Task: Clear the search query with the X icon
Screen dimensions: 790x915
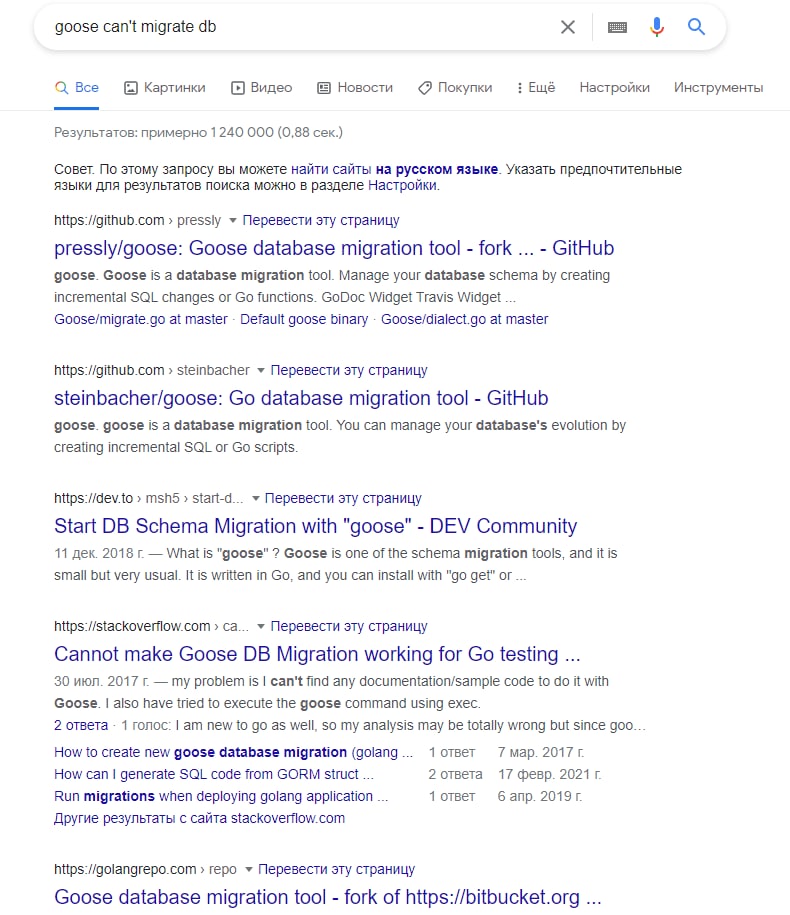Action: tap(568, 27)
